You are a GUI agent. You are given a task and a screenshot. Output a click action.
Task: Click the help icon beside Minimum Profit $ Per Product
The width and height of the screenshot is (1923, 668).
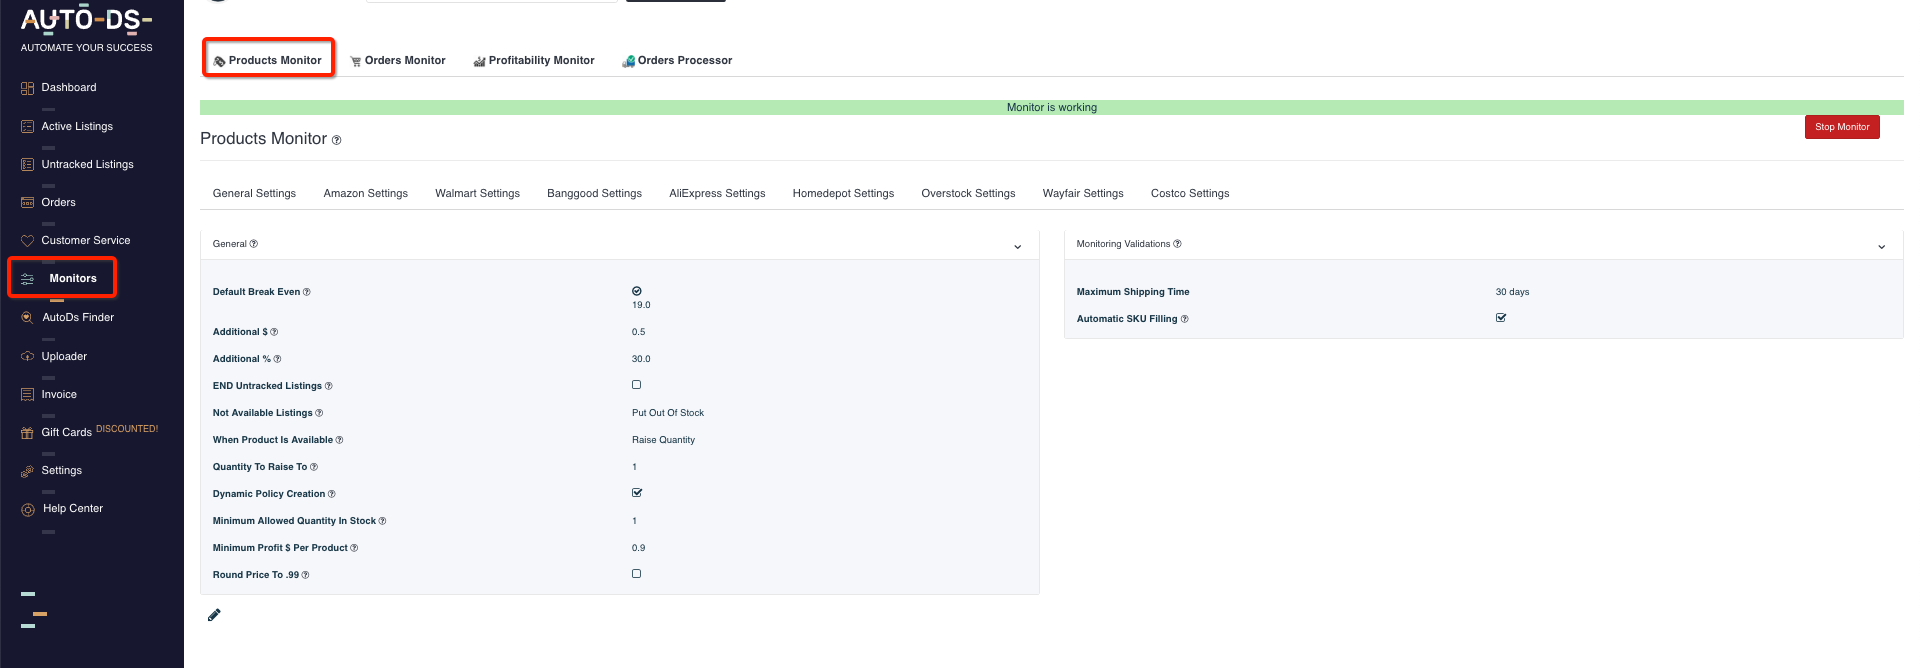[x=354, y=548]
